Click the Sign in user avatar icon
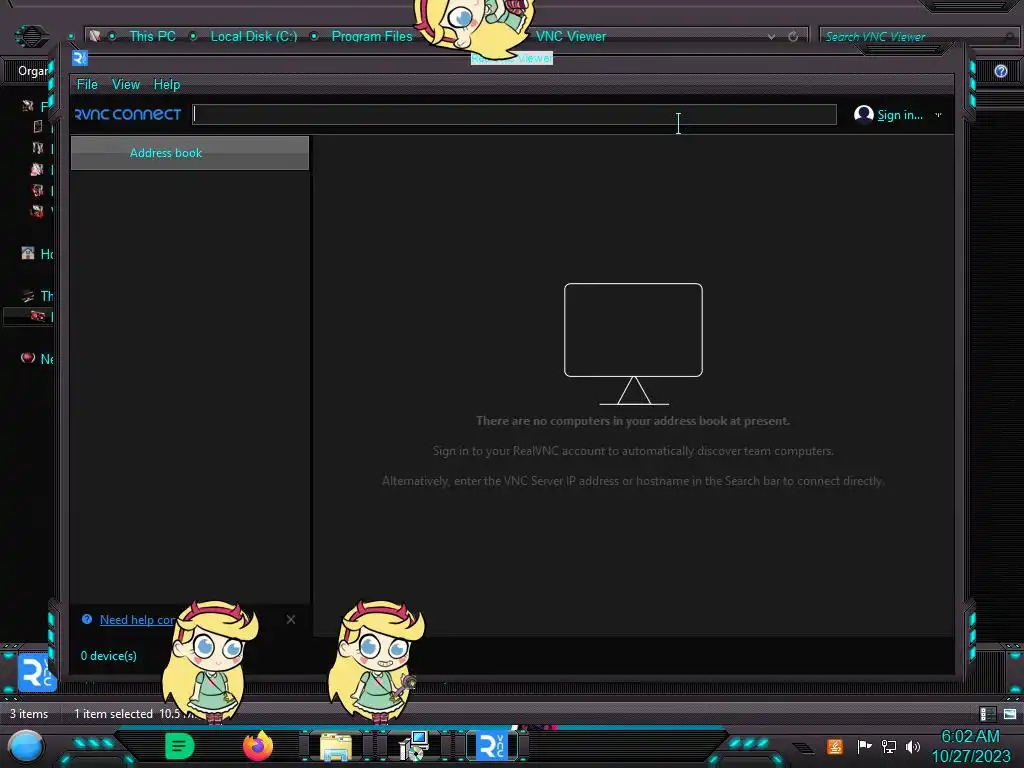1024x768 pixels. (x=863, y=114)
